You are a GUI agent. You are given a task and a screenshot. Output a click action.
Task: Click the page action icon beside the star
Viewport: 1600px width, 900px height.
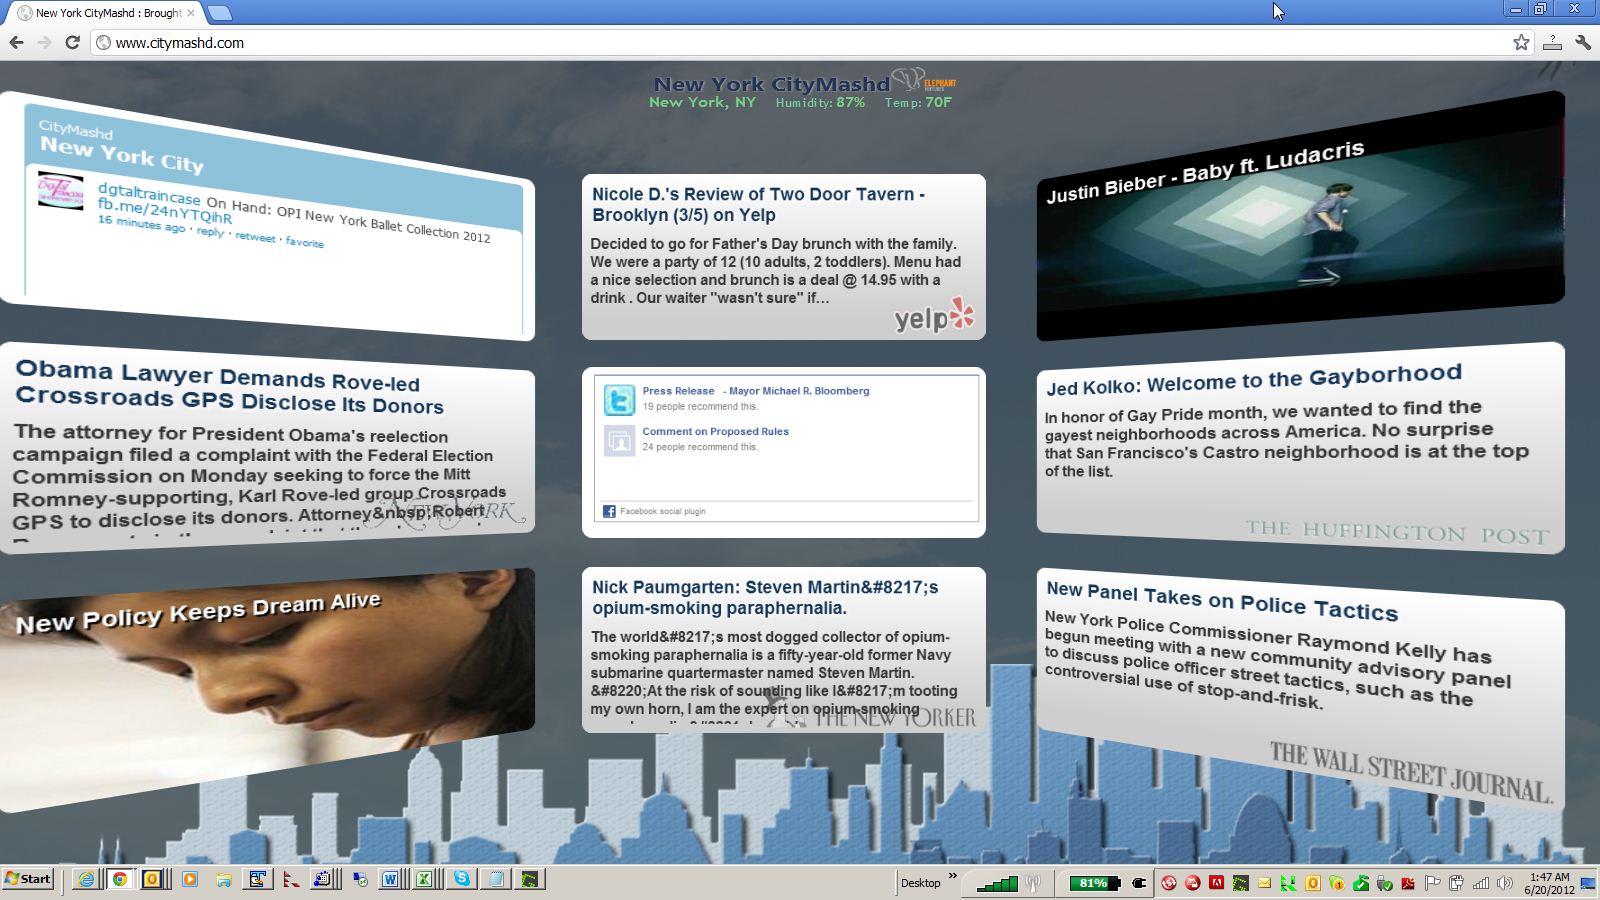click(1552, 42)
